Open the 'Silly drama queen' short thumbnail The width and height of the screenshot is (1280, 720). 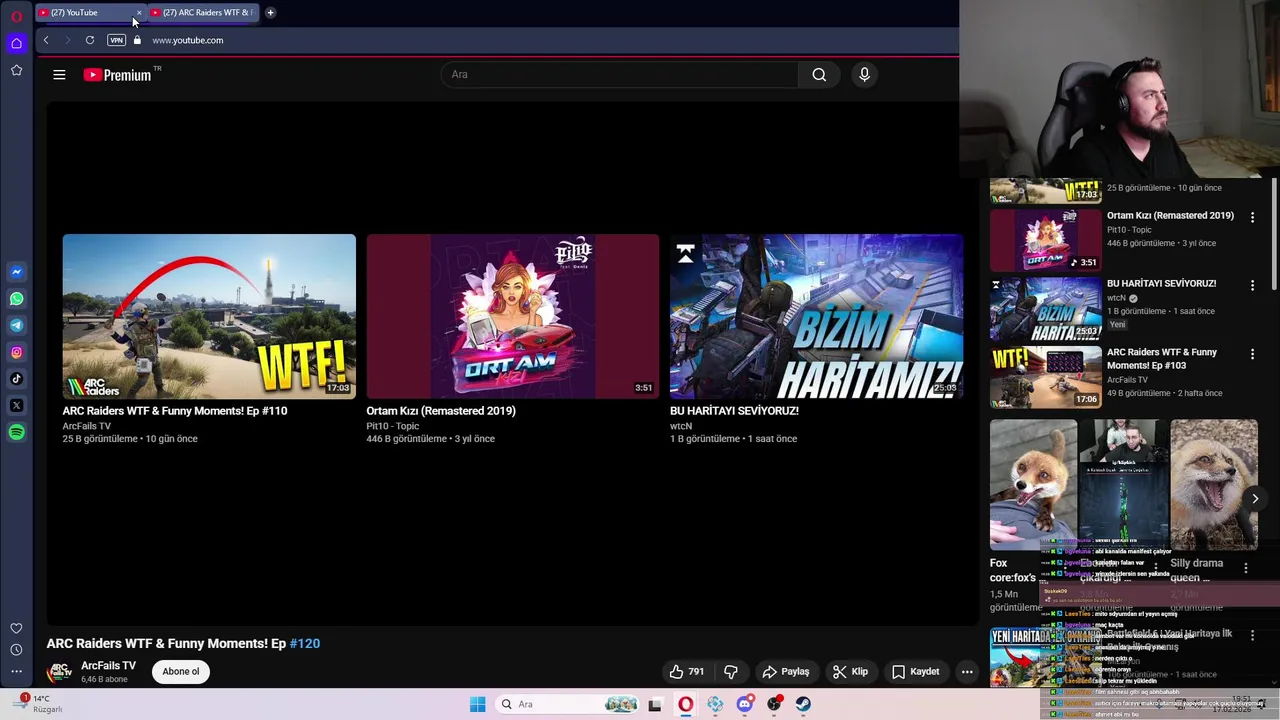click(1214, 485)
